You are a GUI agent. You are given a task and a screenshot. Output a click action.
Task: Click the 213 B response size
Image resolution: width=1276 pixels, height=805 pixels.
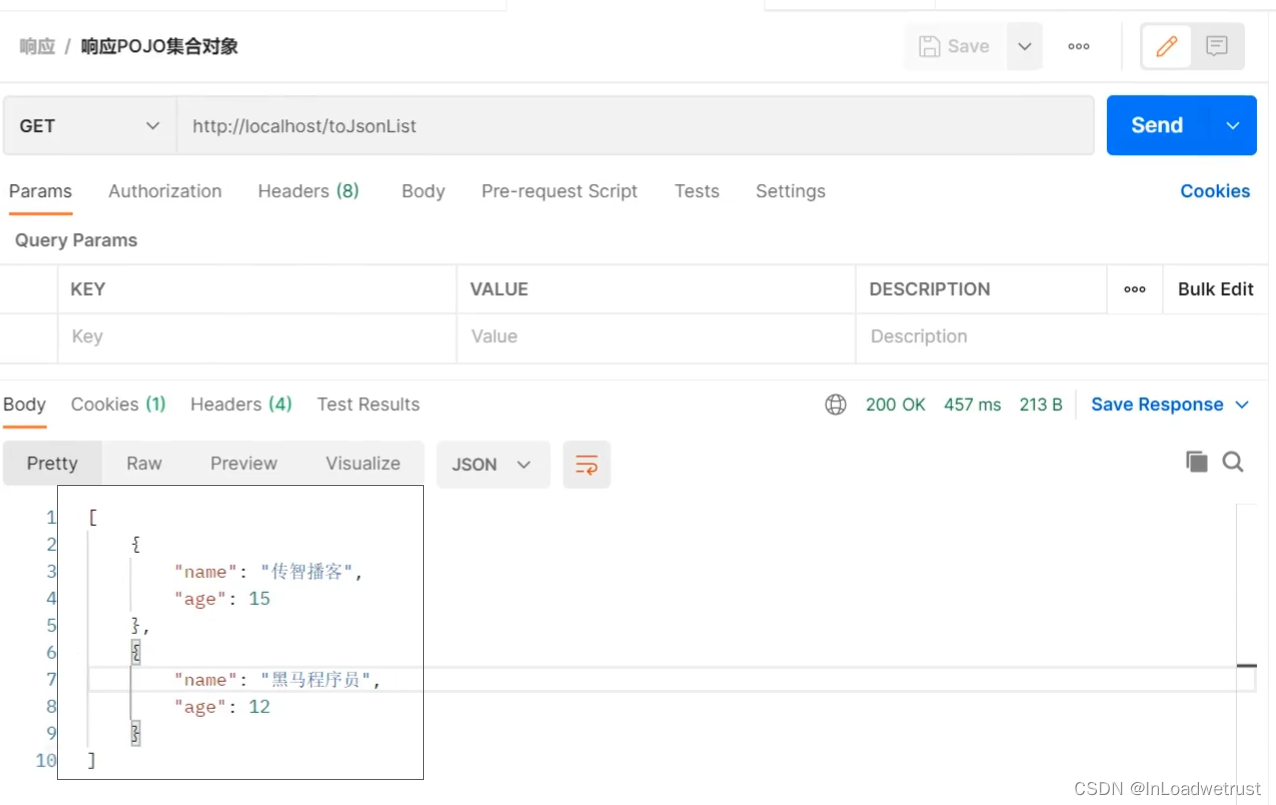click(x=1041, y=404)
